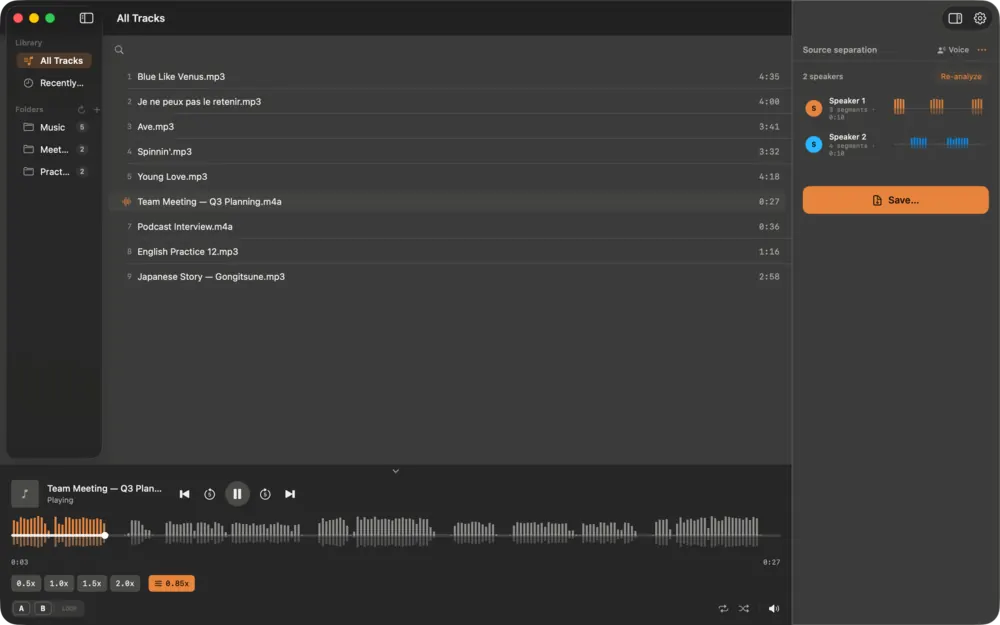Screen dimensions: 1000x625
Task: Set playback speed to 1.5x
Action: click(x=92, y=584)
